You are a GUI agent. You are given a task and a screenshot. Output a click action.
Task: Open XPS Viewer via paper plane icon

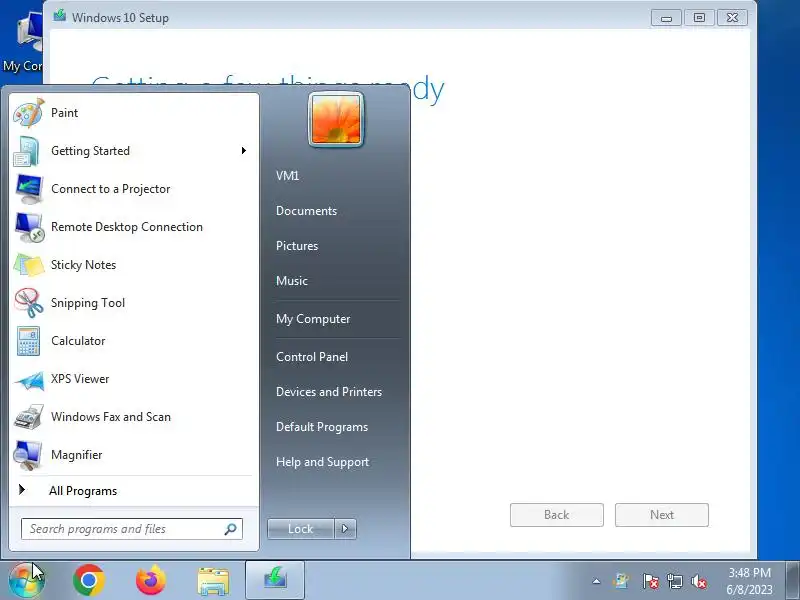(29, 380)
